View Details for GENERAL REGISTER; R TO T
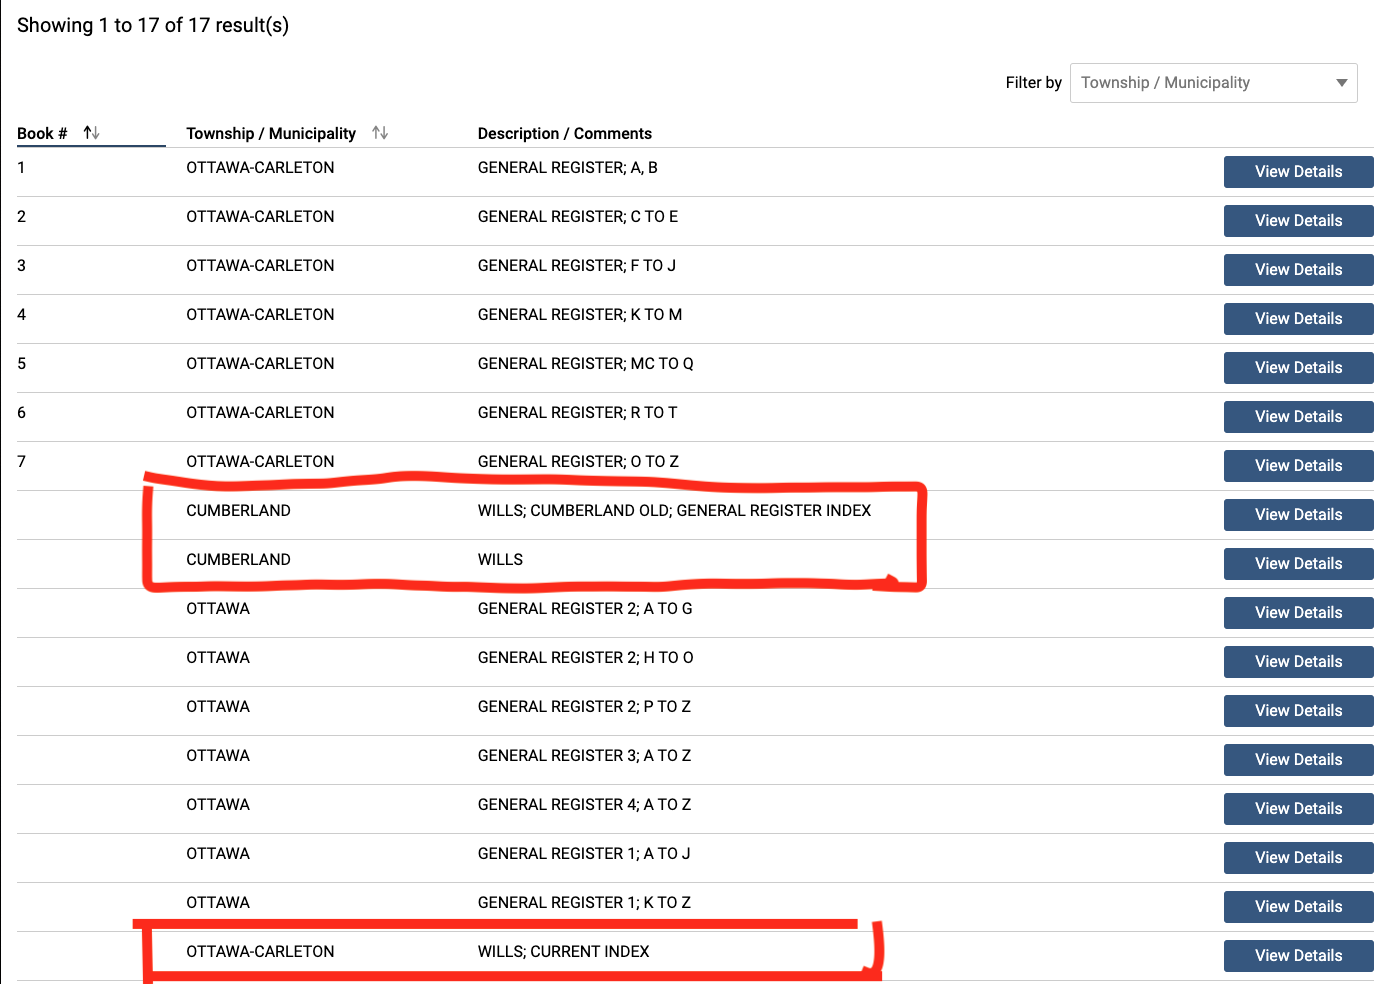Image resolution: width=1384 pixels, height=984 pixels. pyautogui.click(x=1298, y=417)
